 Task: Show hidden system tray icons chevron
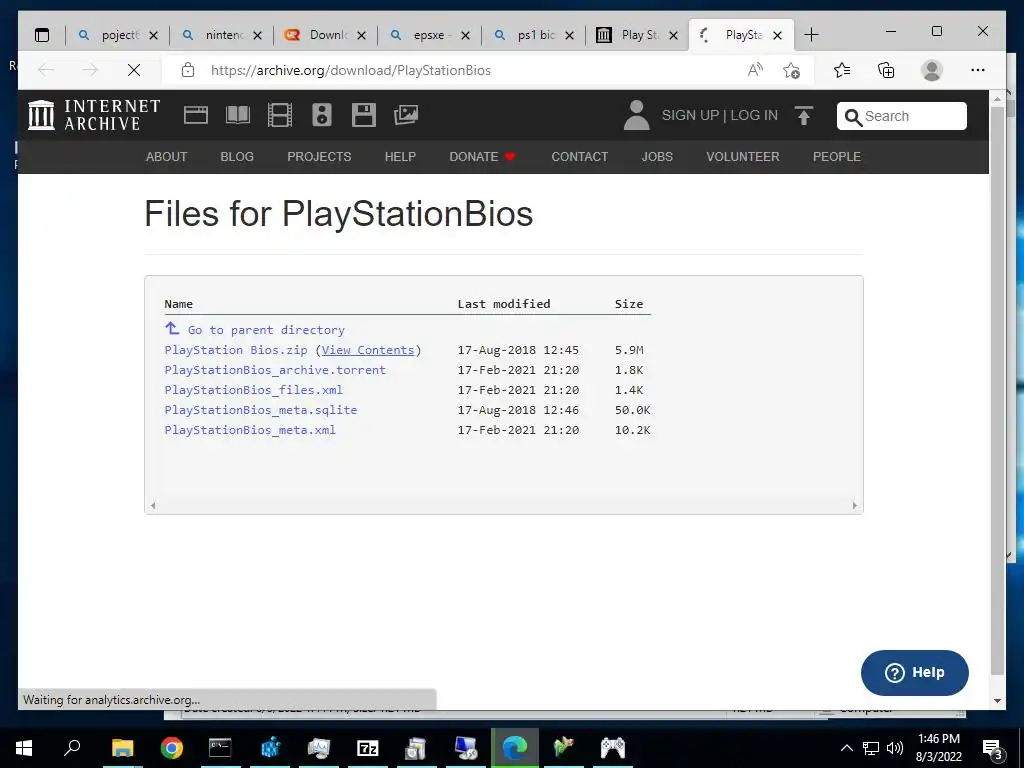(x=846, y=748)
